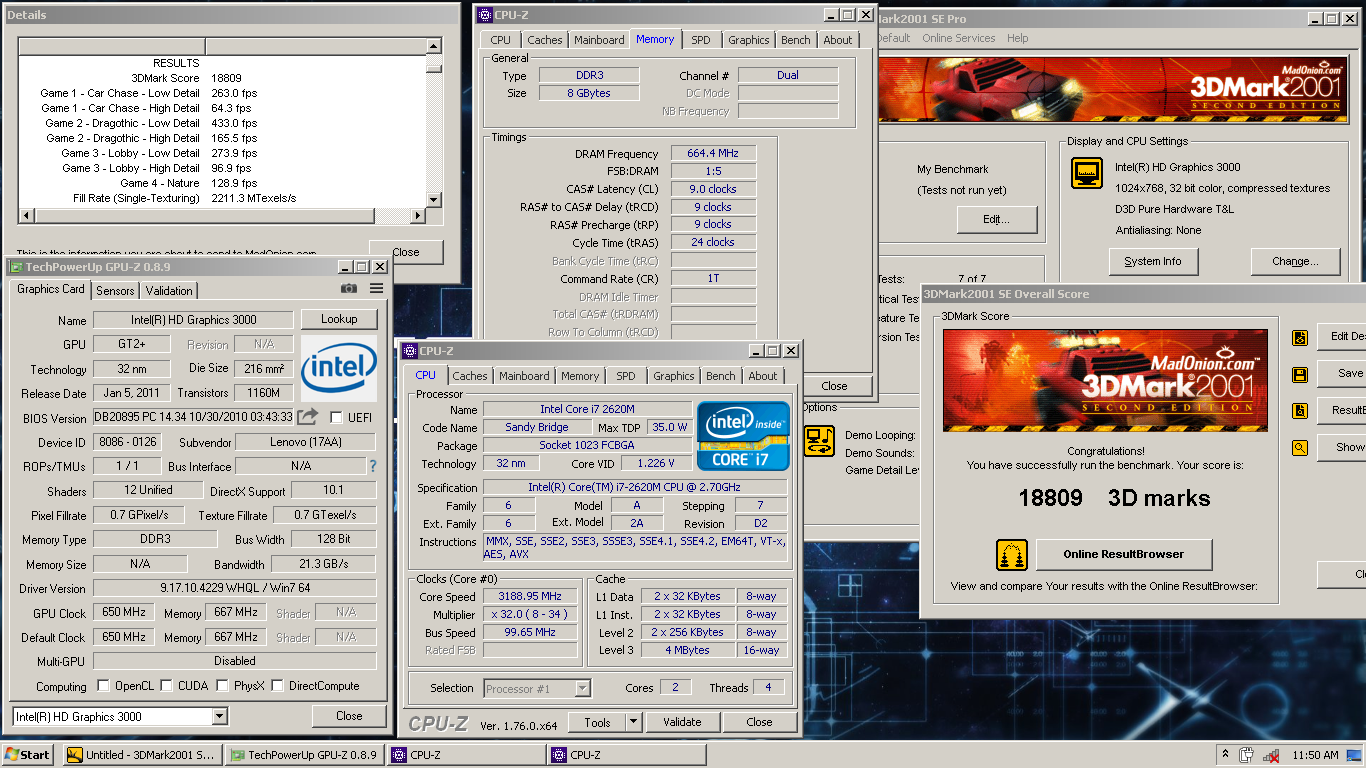
Task: Enable the UEFI checkbox
Action: pos(337,417)
